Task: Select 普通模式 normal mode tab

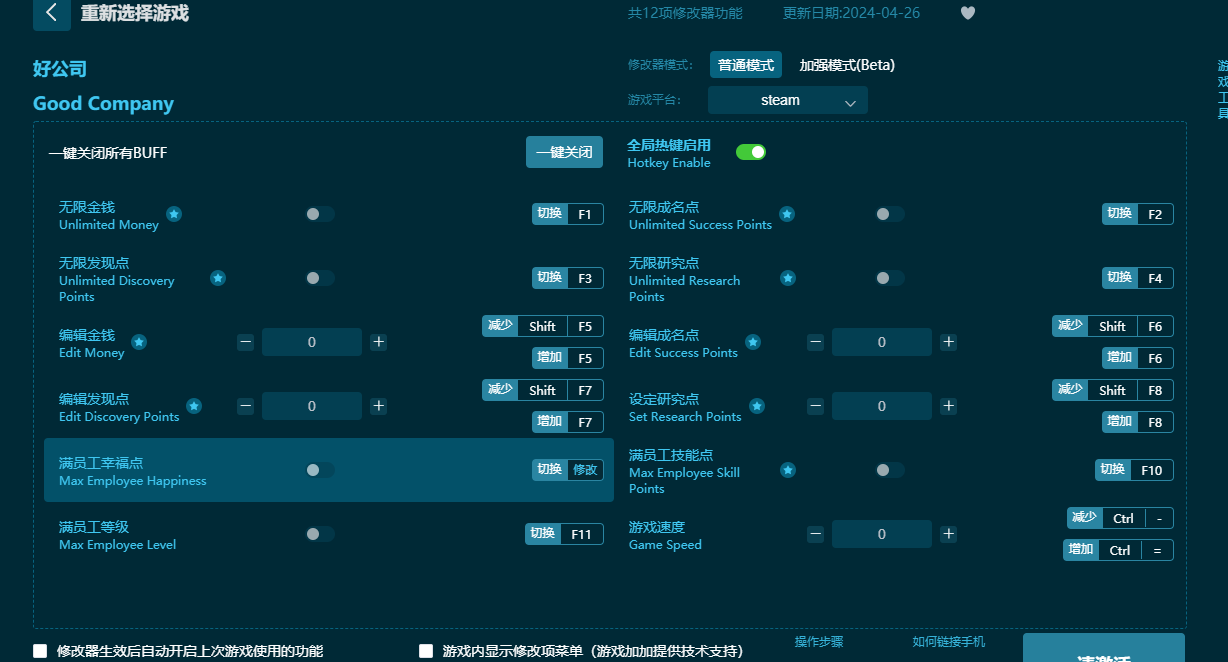Action: pyautogui.click(x=746, y=65)
